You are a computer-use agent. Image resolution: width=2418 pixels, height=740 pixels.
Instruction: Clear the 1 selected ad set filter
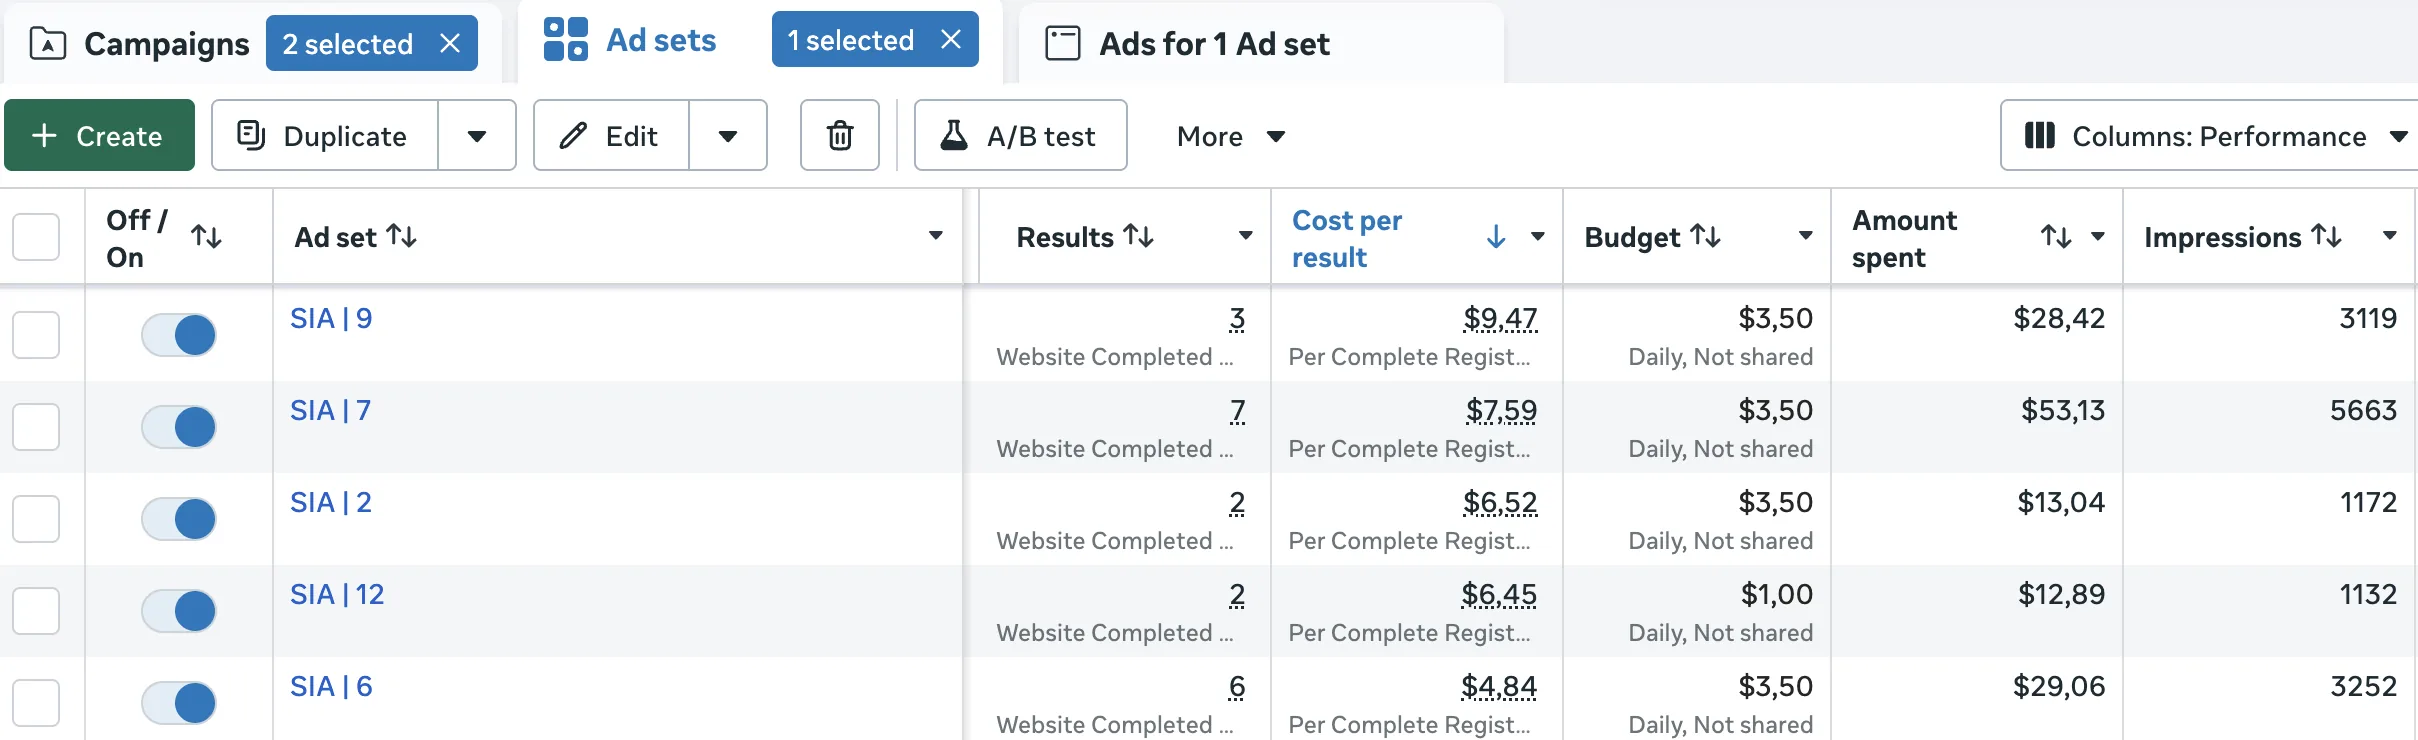coord(951,39)
